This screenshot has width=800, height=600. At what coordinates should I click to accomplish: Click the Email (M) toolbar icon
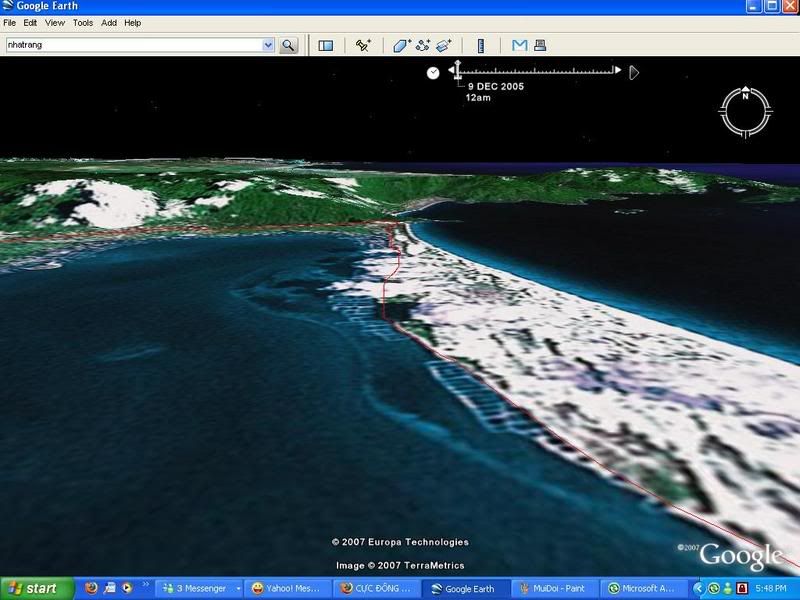(519, 45)
